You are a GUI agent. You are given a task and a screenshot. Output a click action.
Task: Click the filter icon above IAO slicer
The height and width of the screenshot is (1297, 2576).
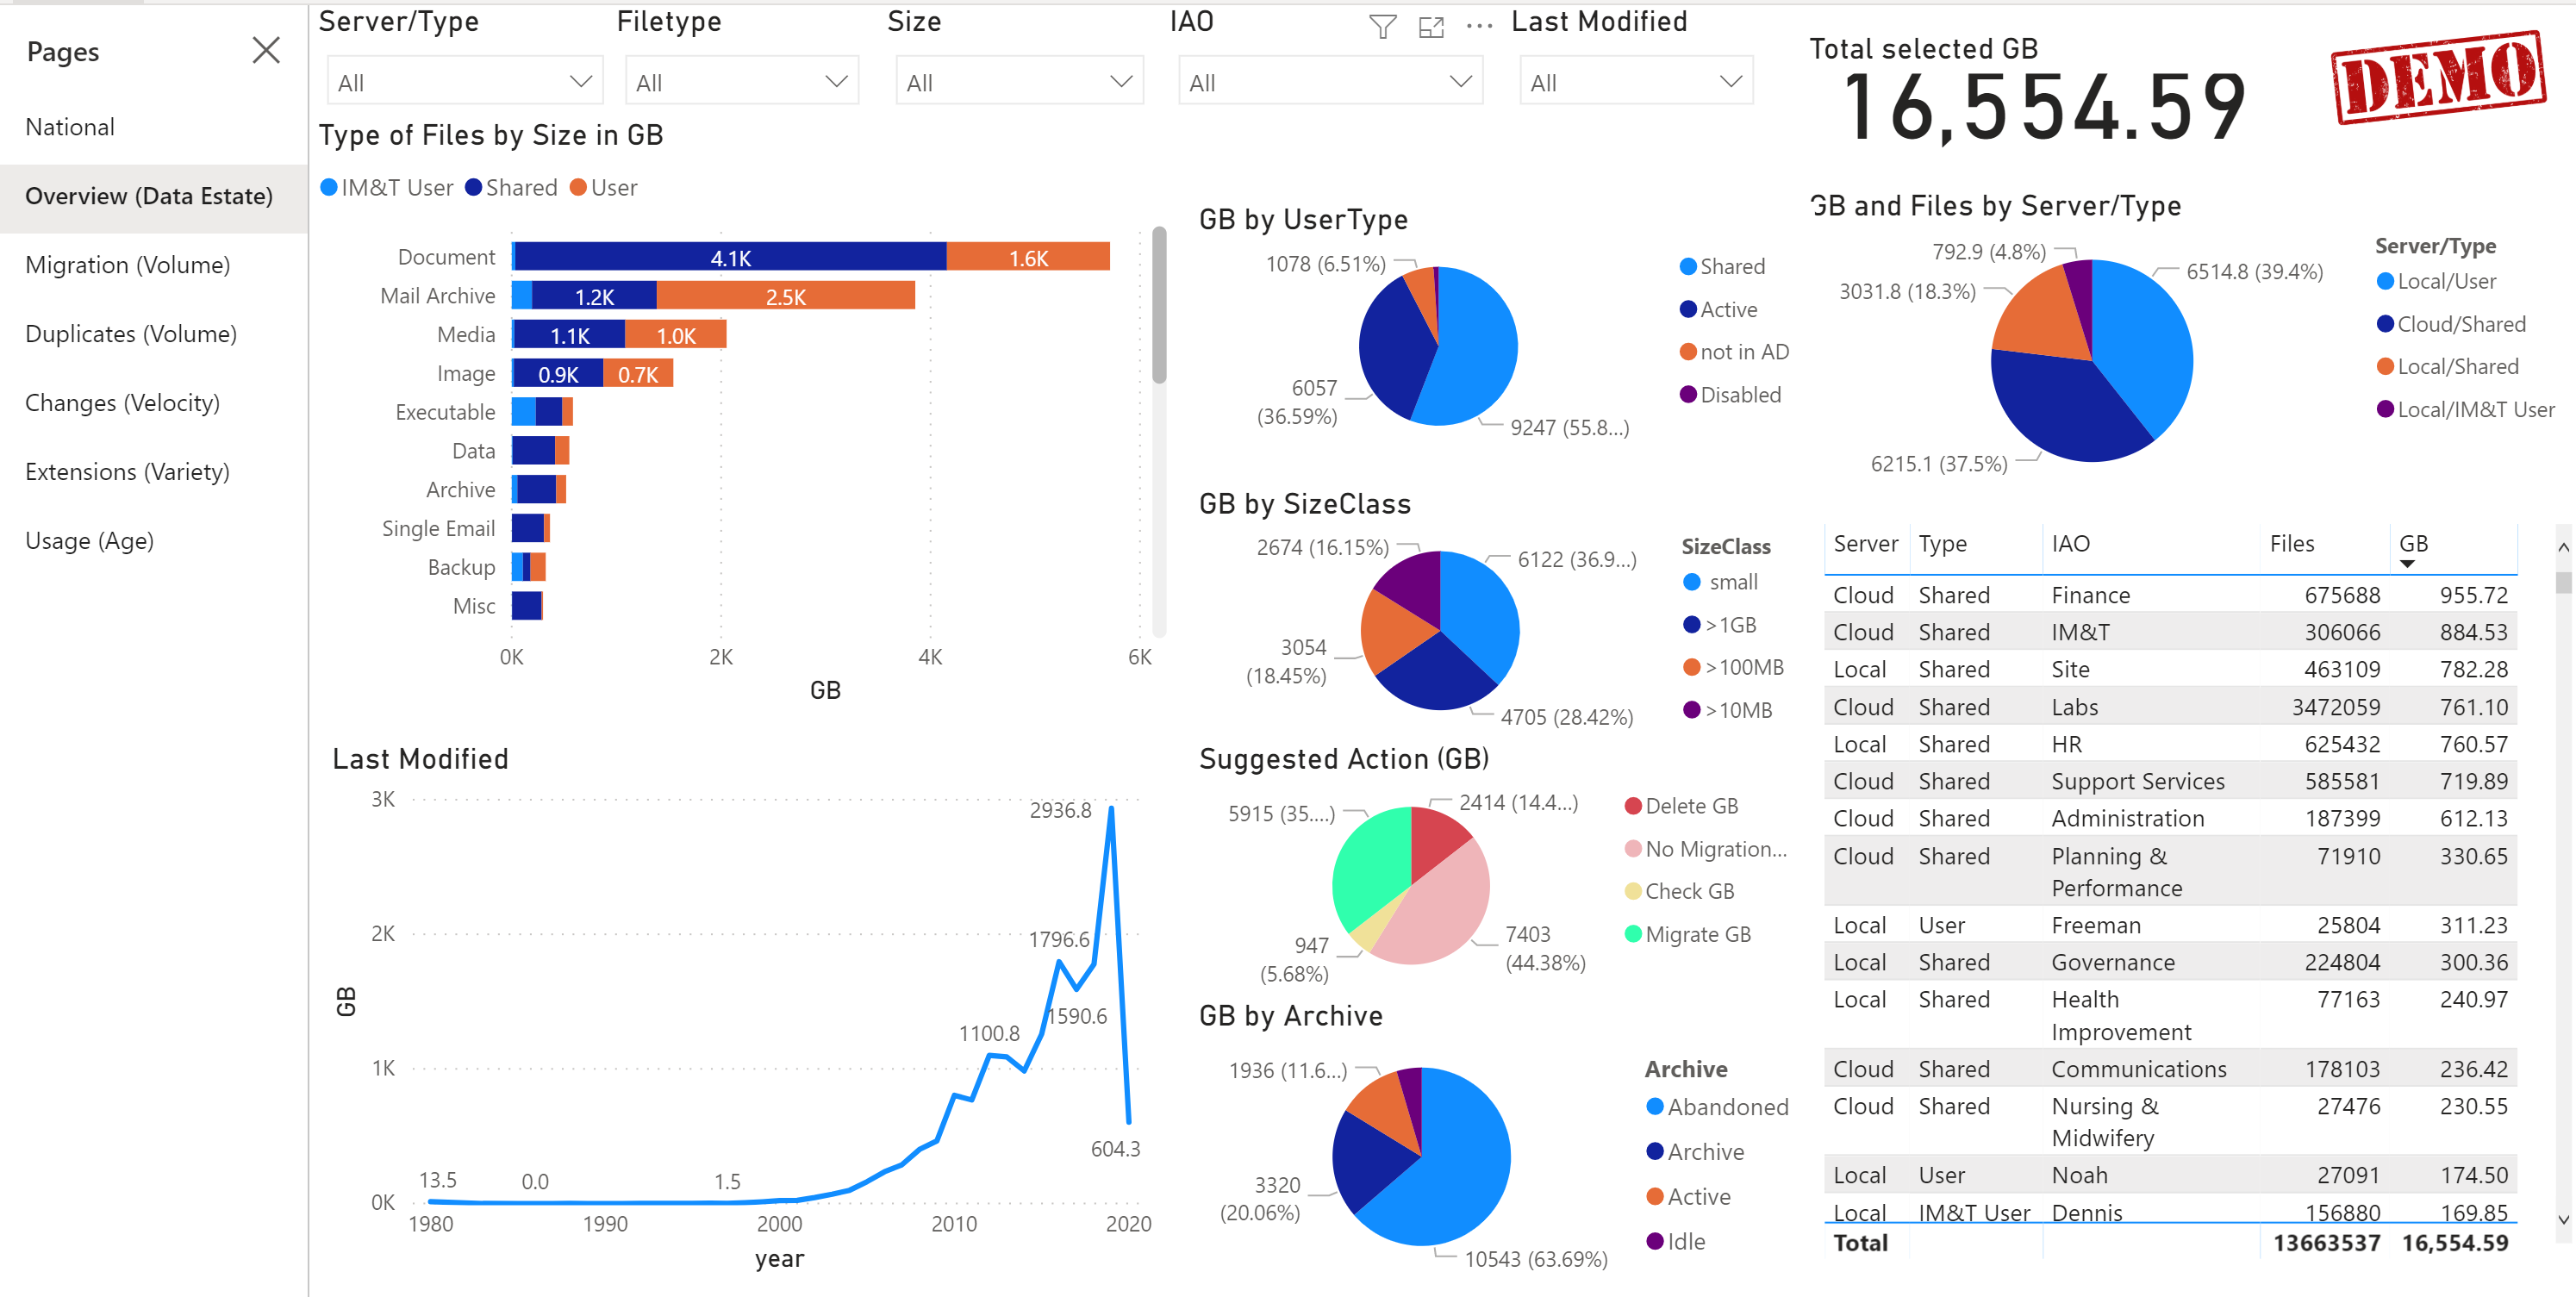(x=1382, y=27)
